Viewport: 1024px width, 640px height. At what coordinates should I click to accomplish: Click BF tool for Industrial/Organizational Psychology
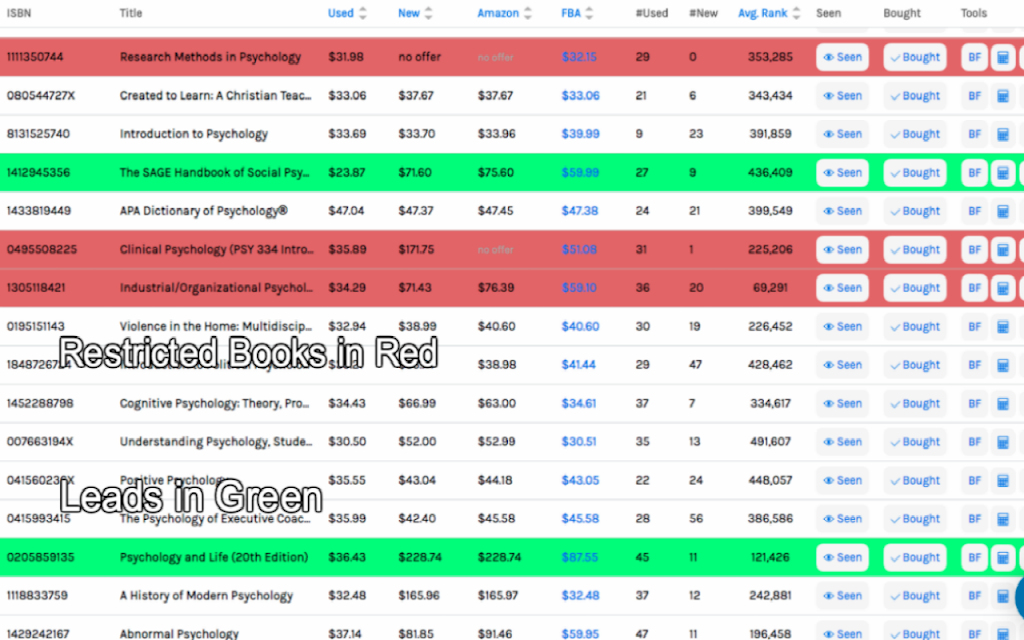pyautogui.click(x=974, y=288)
